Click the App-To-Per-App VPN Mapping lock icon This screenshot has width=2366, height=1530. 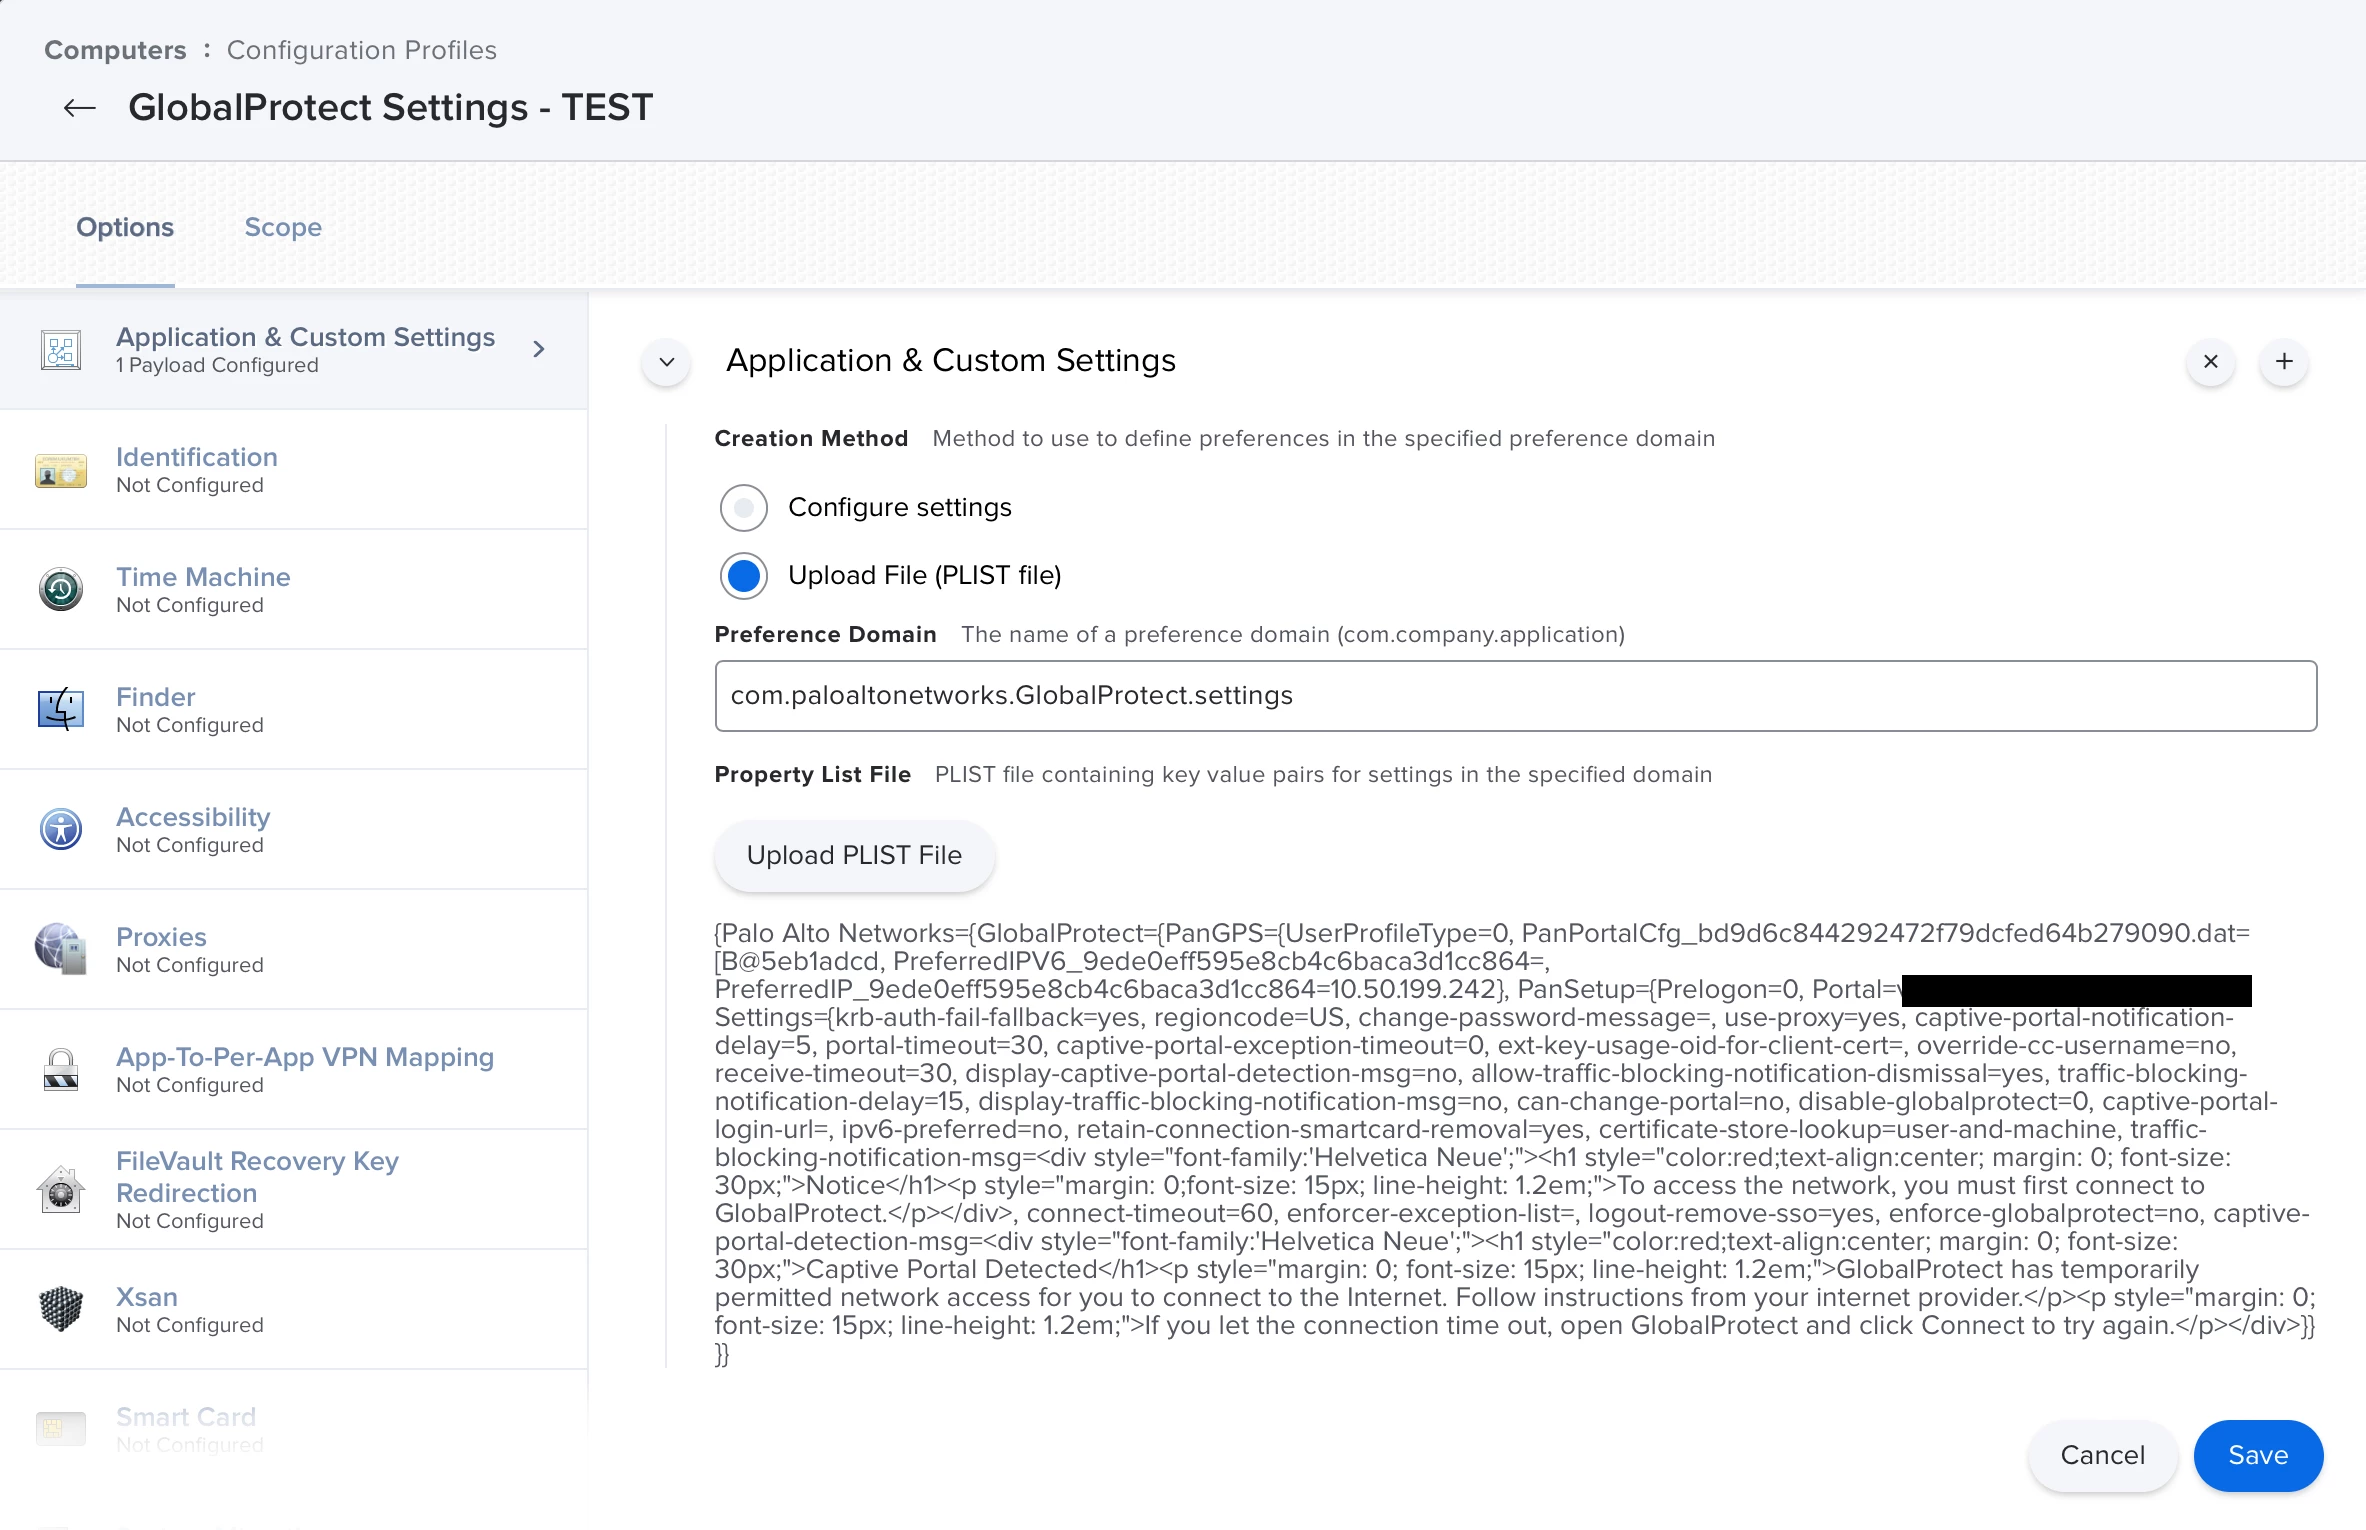click(61, 1070)
